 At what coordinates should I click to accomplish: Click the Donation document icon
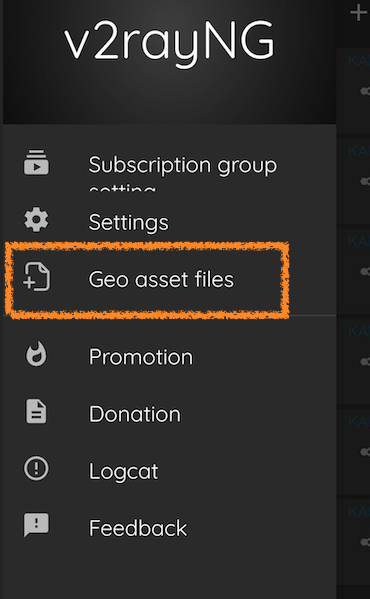pos(36,411)
